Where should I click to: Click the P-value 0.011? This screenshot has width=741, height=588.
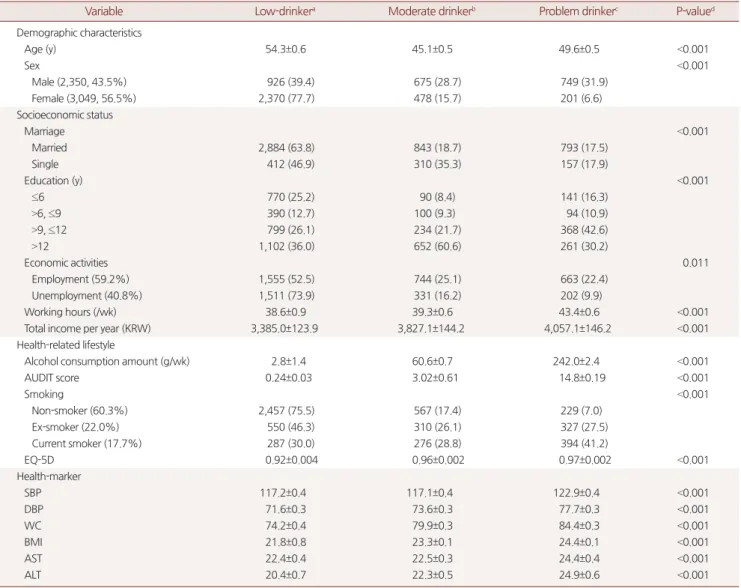695,263
